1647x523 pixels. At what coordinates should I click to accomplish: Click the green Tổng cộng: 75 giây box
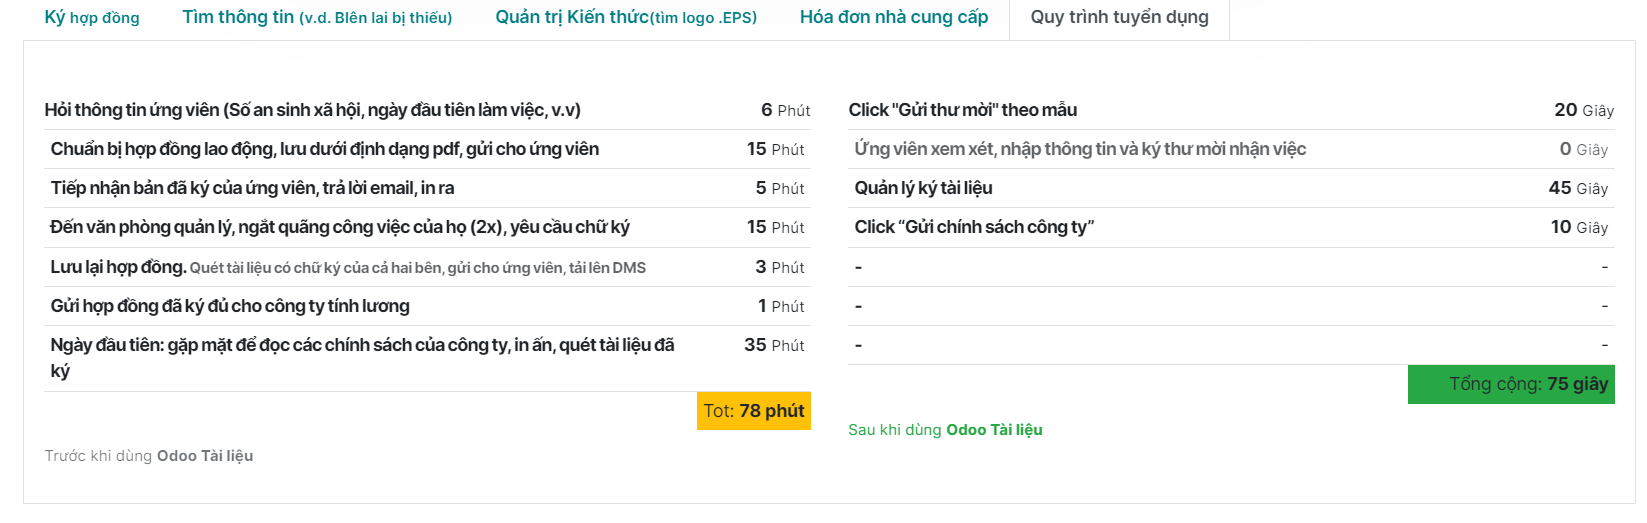click(1511, 384)
